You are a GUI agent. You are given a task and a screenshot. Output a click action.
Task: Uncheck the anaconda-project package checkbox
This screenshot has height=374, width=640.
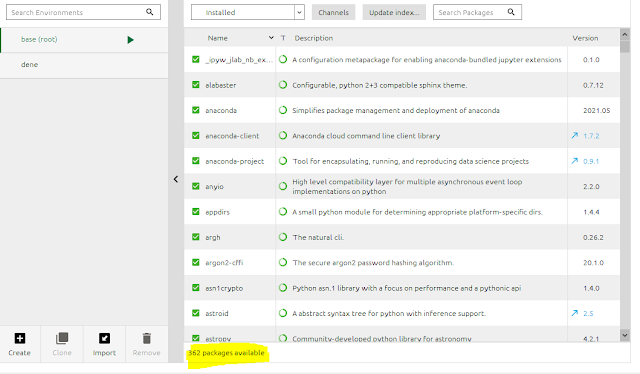196,160
